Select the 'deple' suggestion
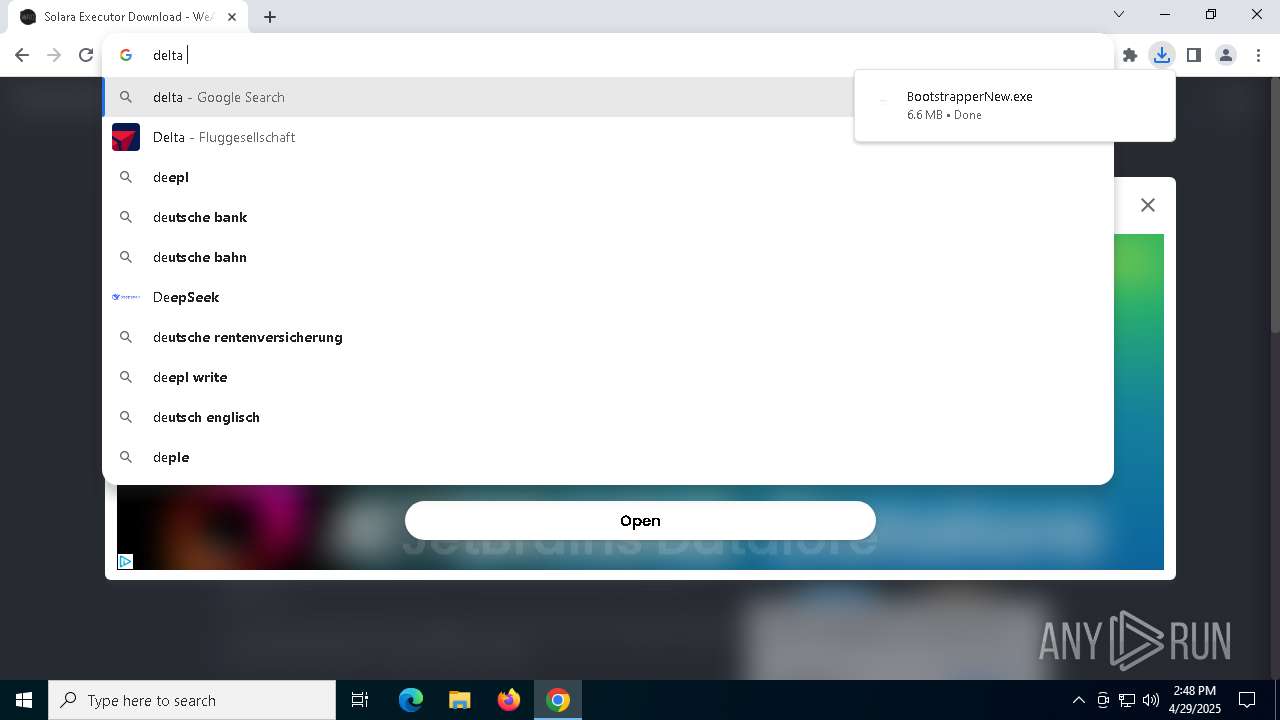The width and height of the screenshot is (1280, 720). pyautogui.click(x=608, y=457)
